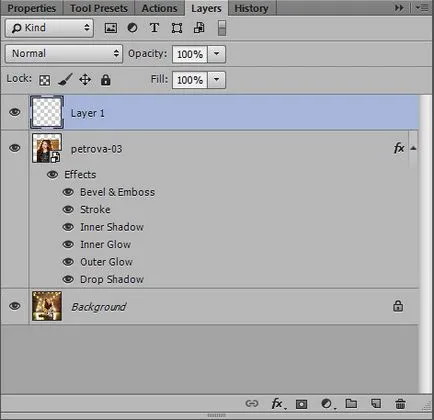Viewport: 434px width, 420px height.
Task: Hide the Layer 1 layer
Action: (15, 112)
